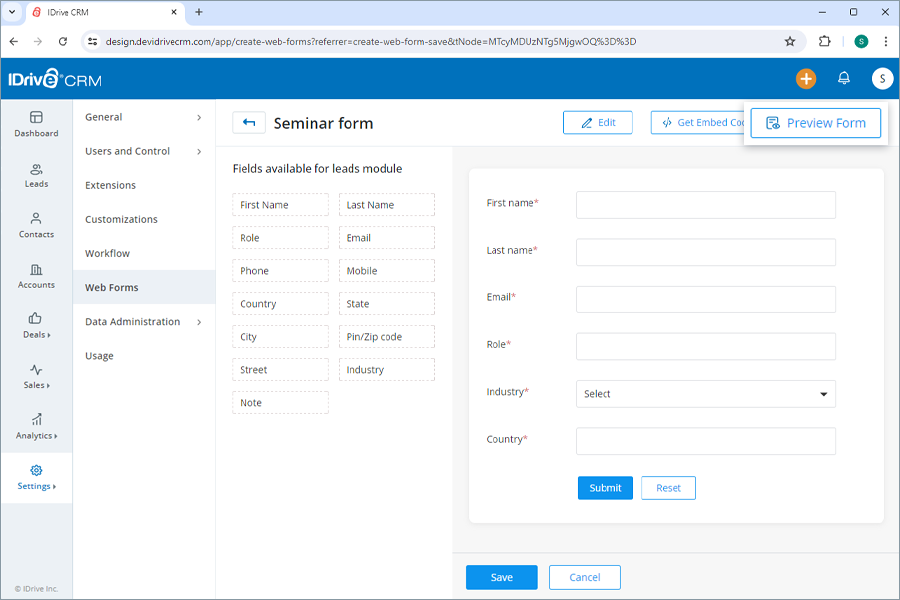Viewport: 900px width, 600px height.
Task: Navigate to Accounts module
Action: pos(36,278)
